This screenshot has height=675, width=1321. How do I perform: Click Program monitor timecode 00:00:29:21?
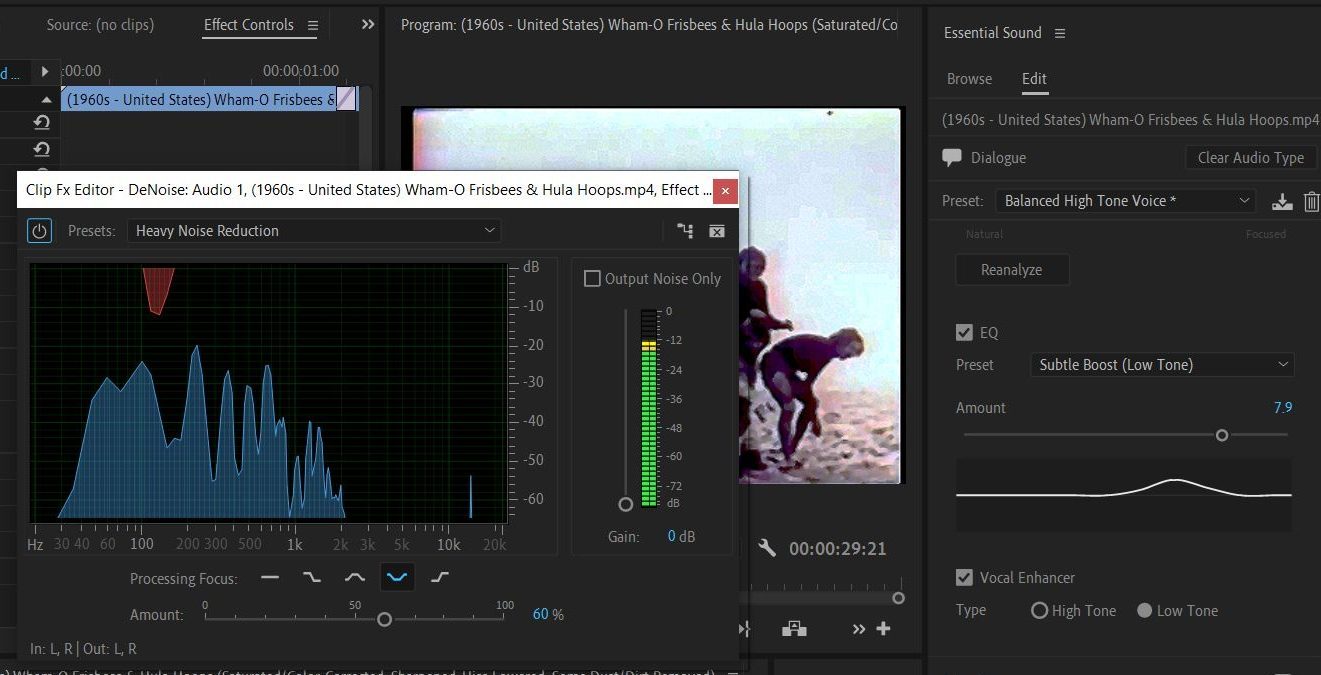pos(838,549)
